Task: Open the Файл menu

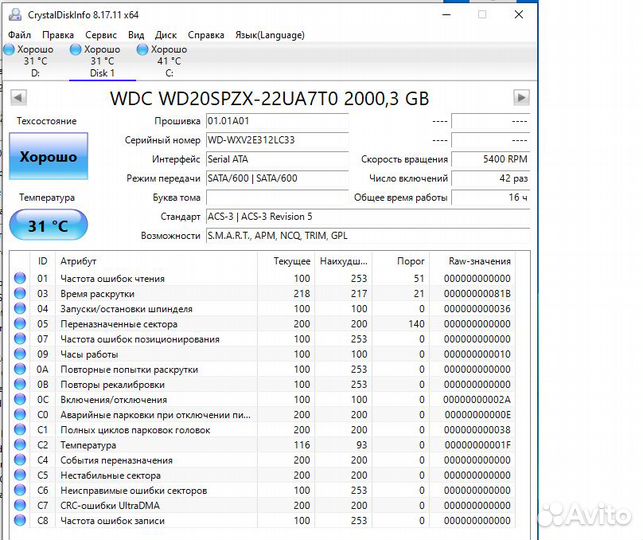Action: pos(19,35)
